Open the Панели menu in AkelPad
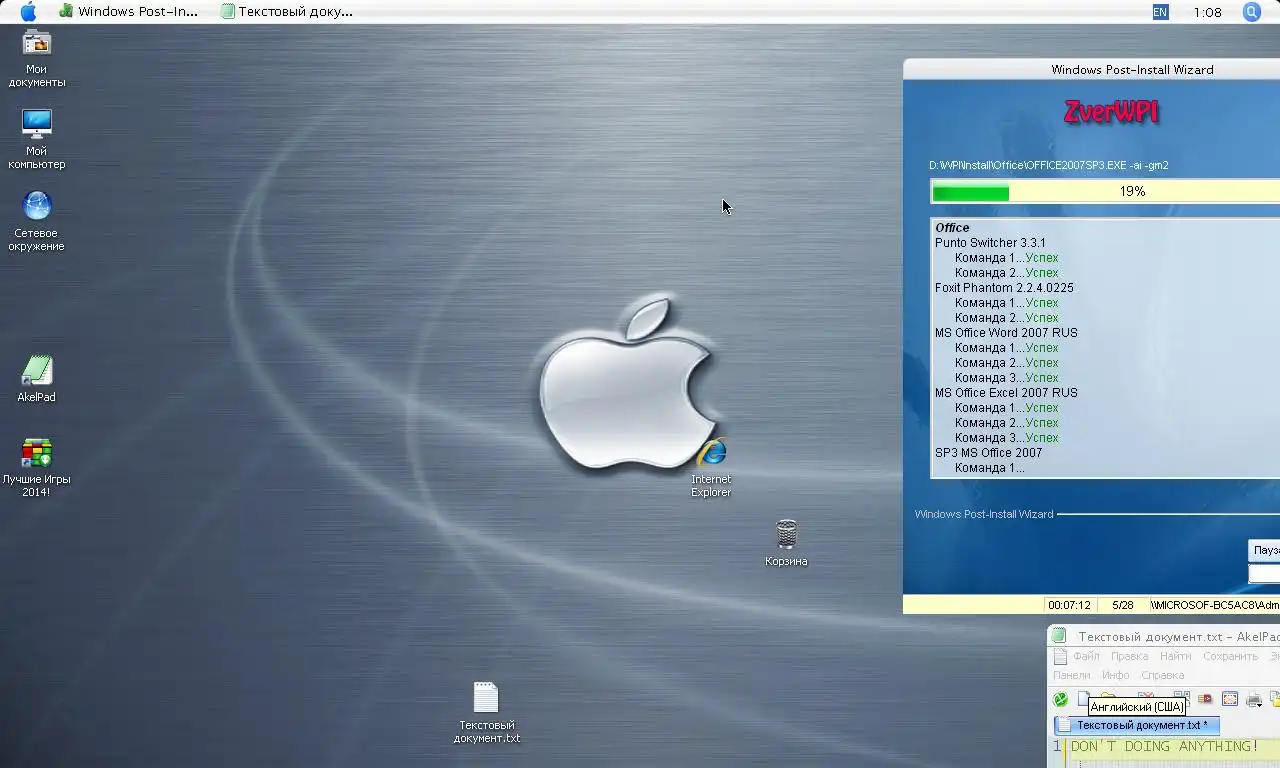Screen dimensions: 1280x768 1072,675
